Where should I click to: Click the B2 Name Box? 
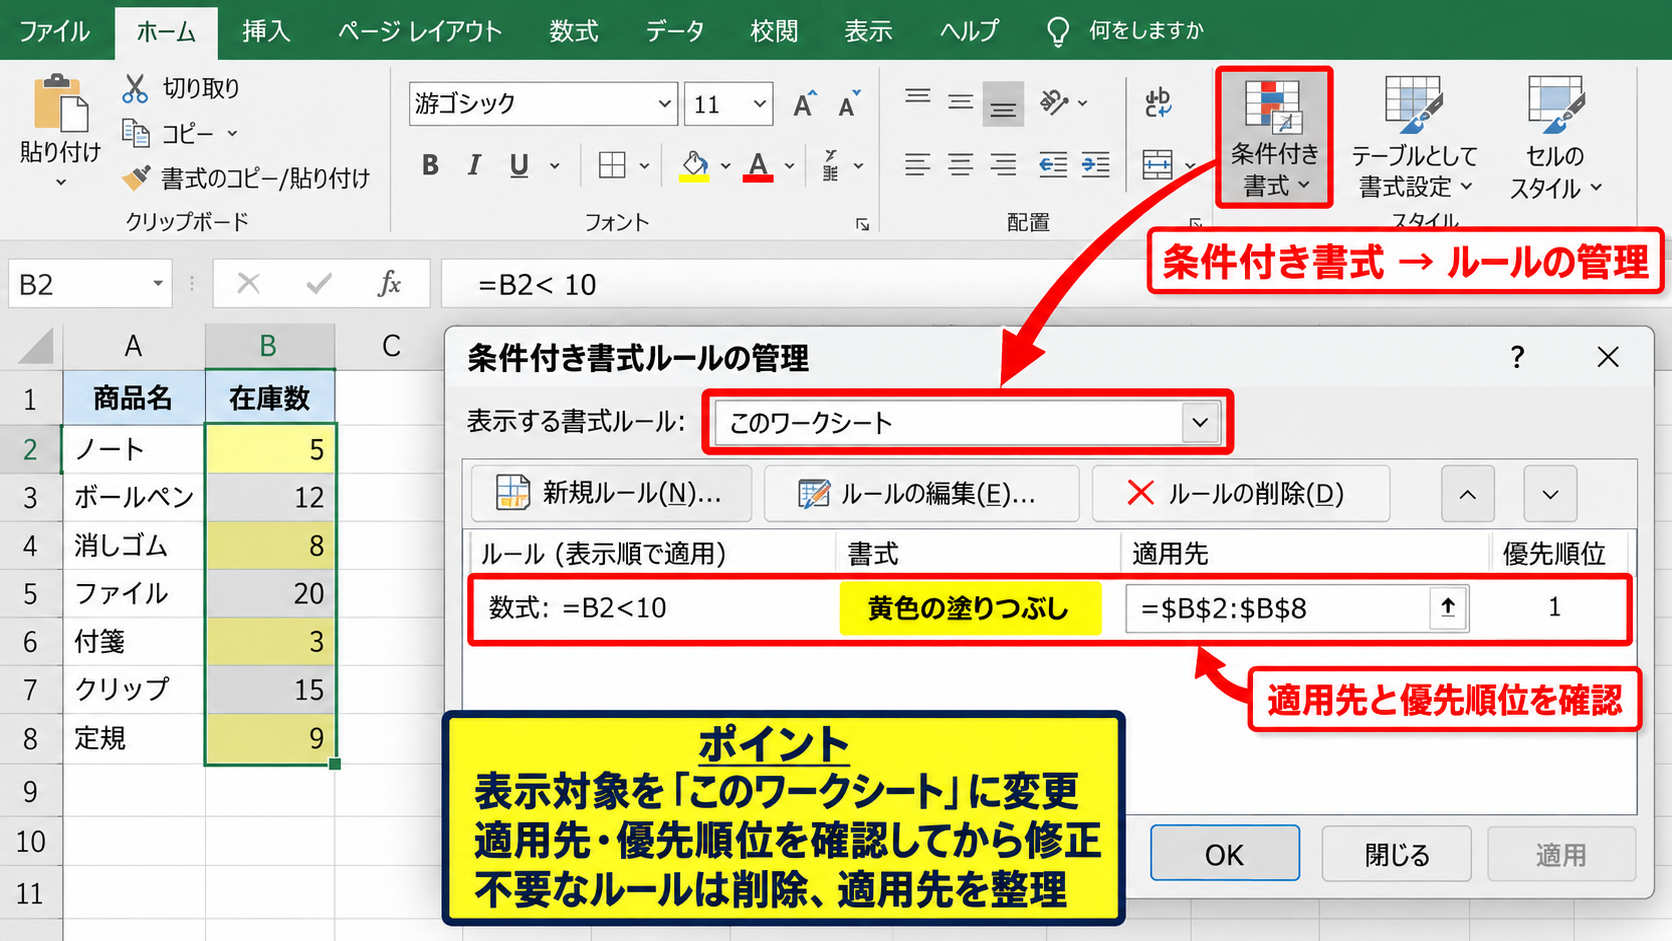[x=90, y=285]
